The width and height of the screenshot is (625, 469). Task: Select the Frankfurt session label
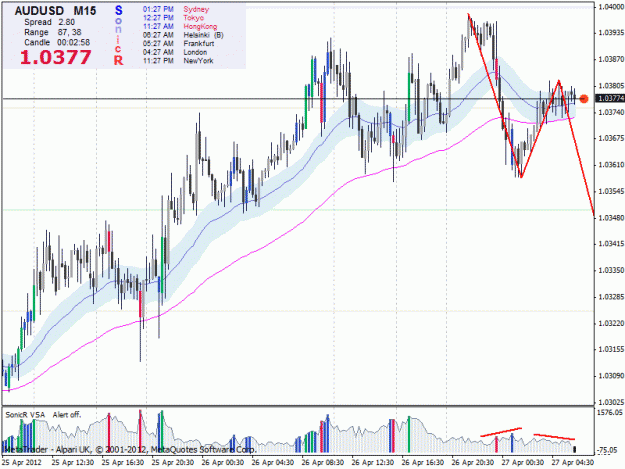click(x=199, y=44)
